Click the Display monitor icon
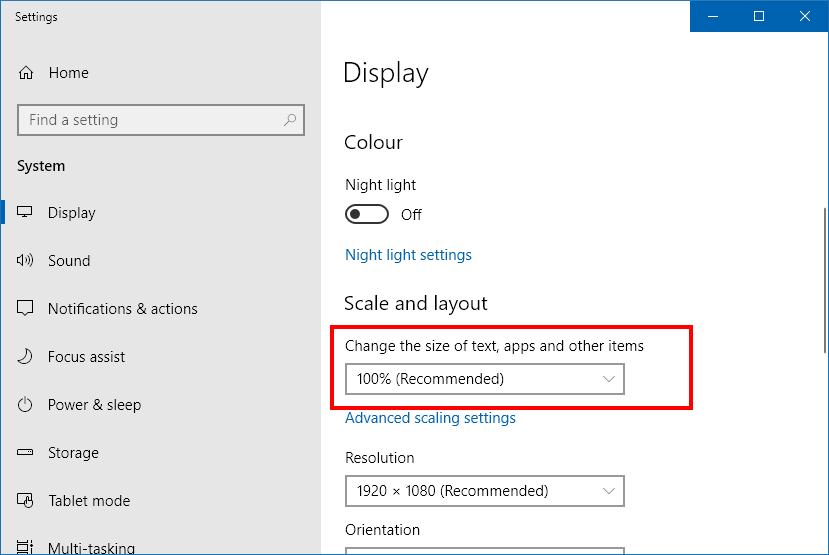This screenshot has width=829, height=555. (26, 213)
